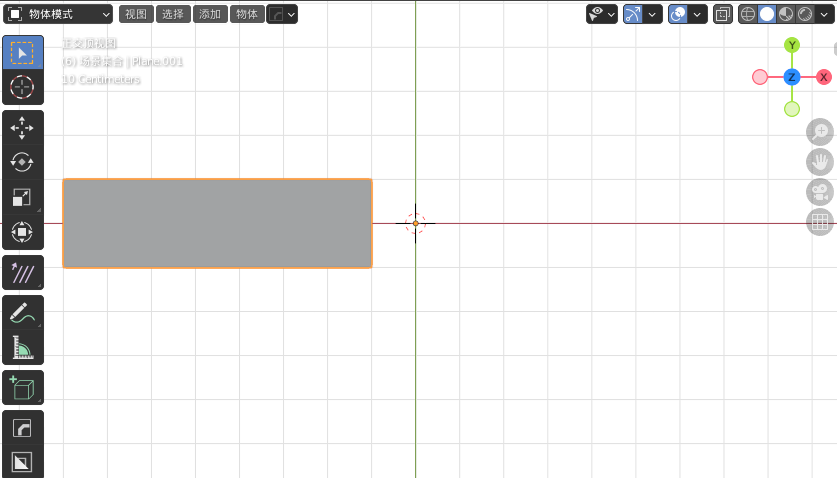Image resolution: width=837 pixels, height=478 pixels.
Task: Open the 添加 menu
Action: pyautogui.click(x=209, y=14)
